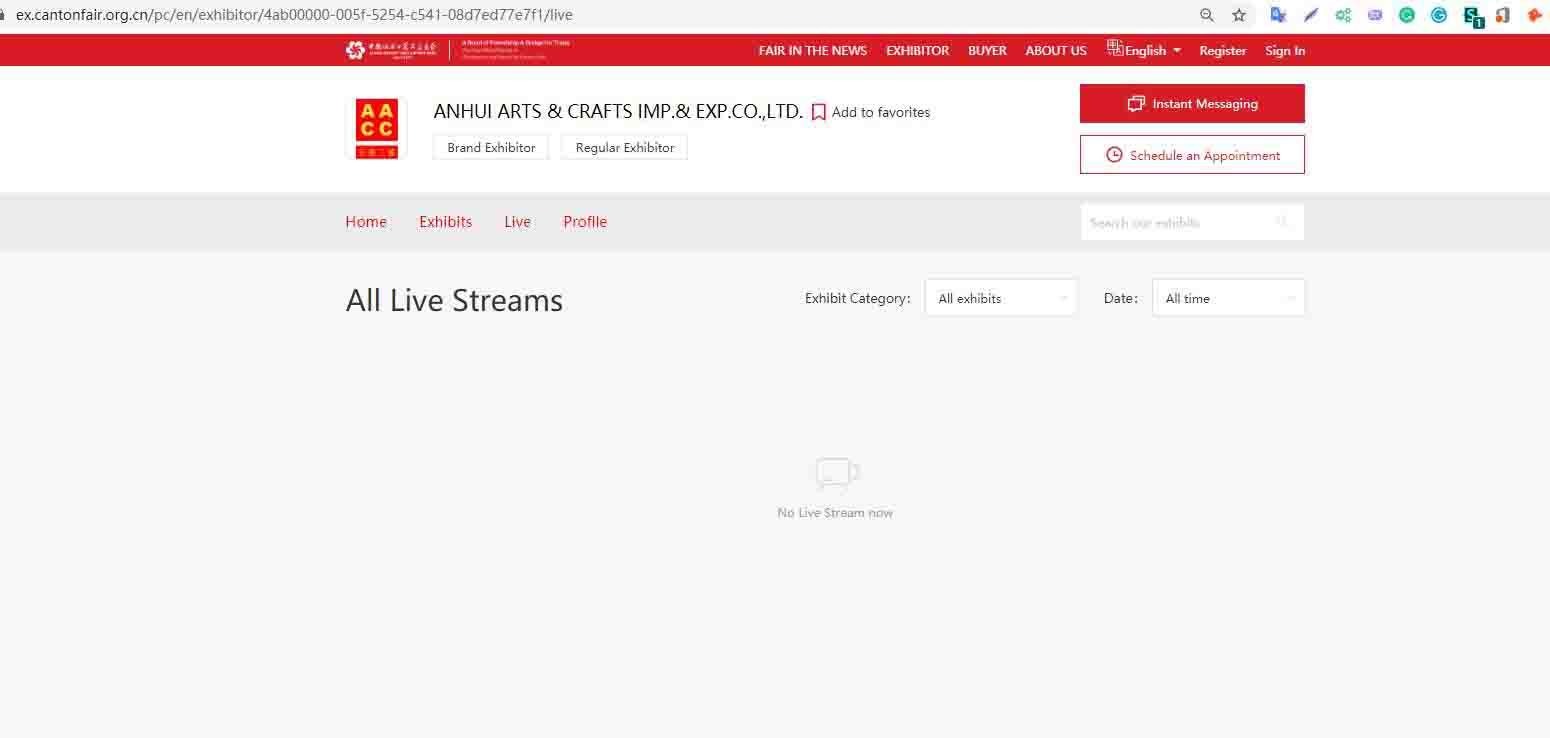Open the Google Translate extension

pos(1277,15)
